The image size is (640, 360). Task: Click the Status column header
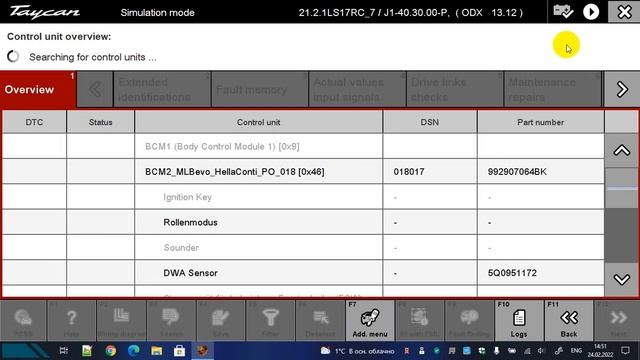100,122
